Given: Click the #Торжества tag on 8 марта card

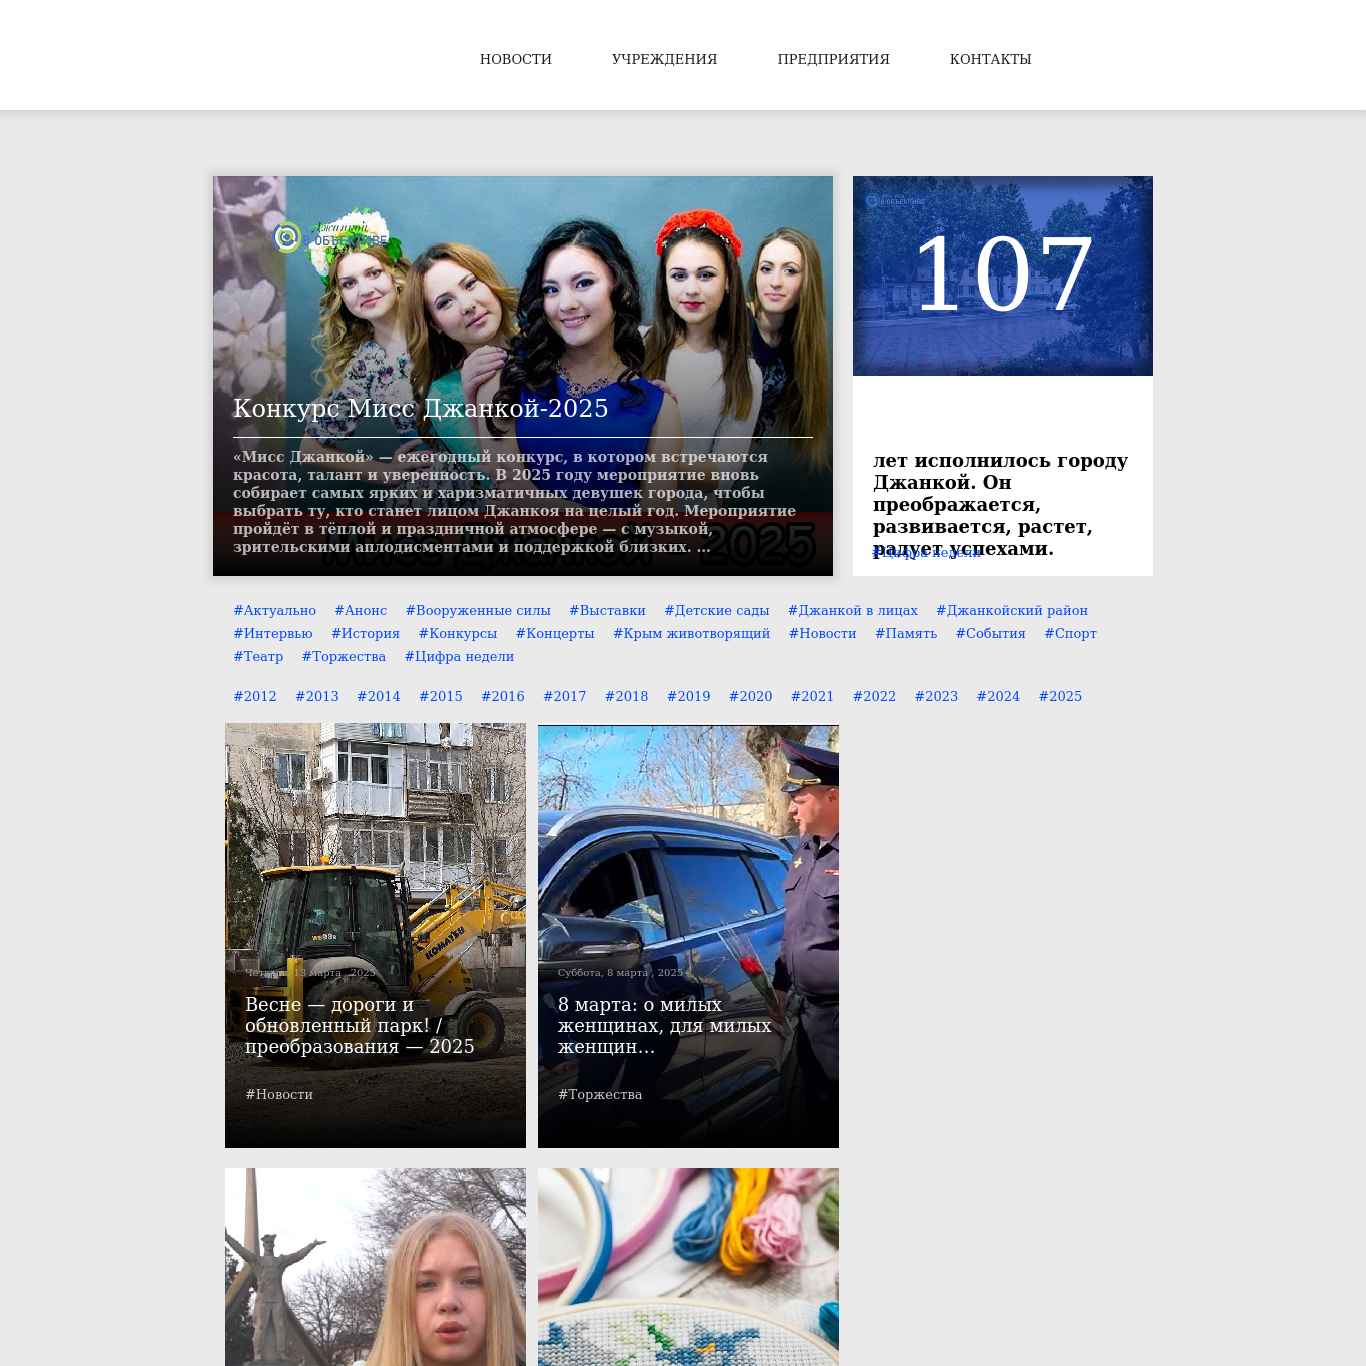Looking at the screenshot, I should click(x=600, y=1094).
